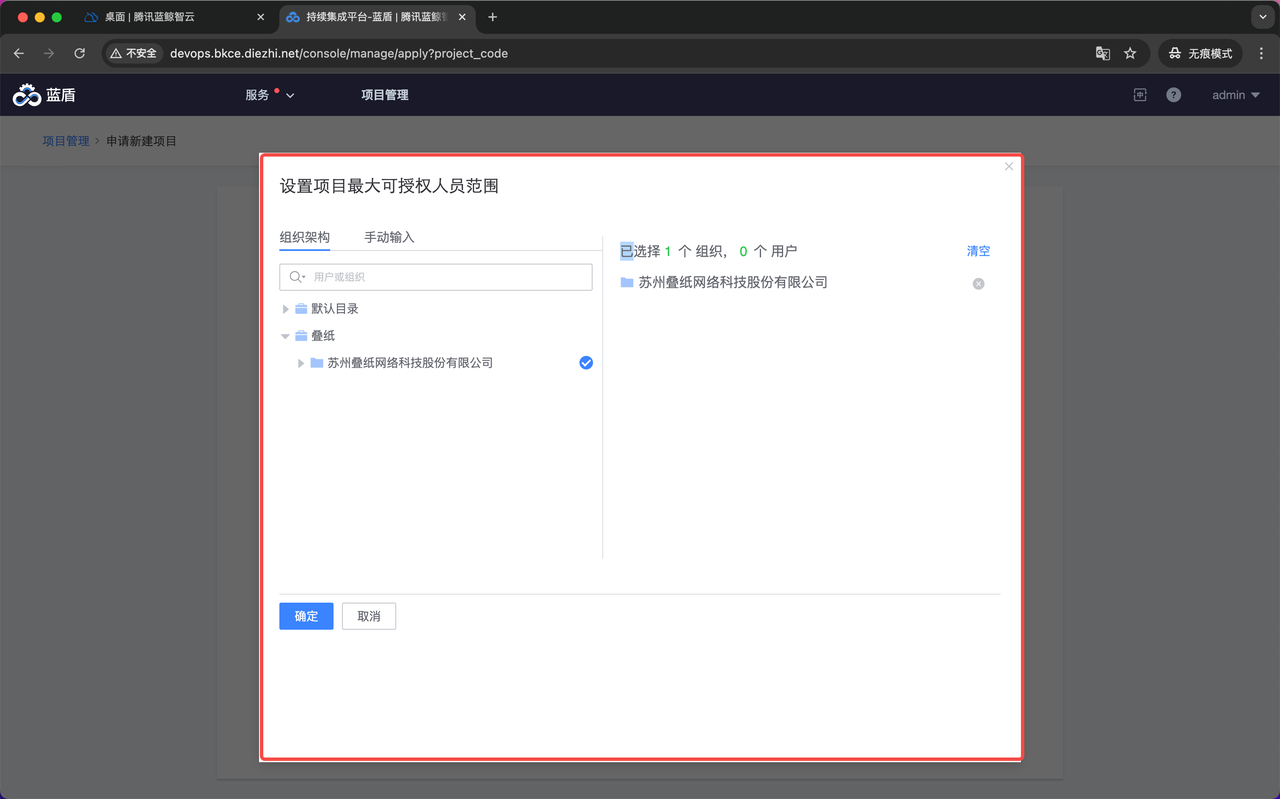Close the 桌面 | 腾讯蓝鲸智云 browser tab
The image size is (1280, 799).
tap(261, 17)
